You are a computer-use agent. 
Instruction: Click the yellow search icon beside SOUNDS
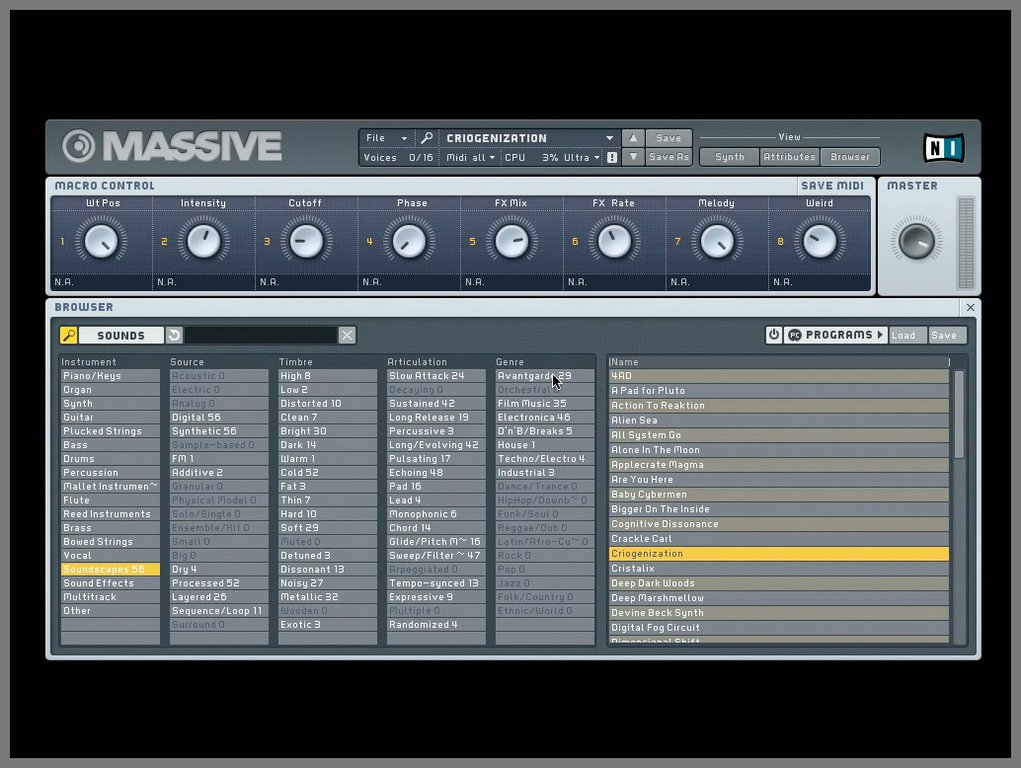69,335
